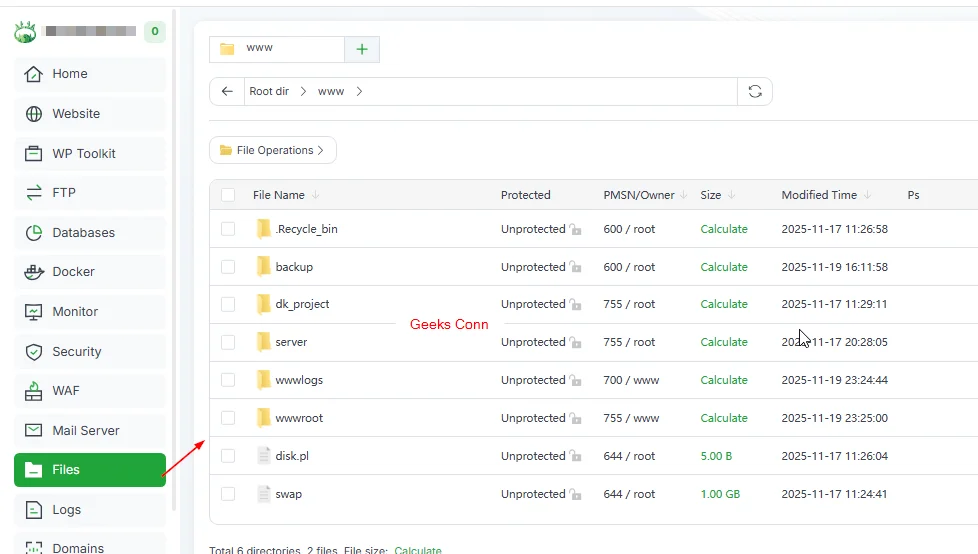Expand chevron after Root dir breadcrumb
Viewport: 978px width, 554px height.
[303, 91]
